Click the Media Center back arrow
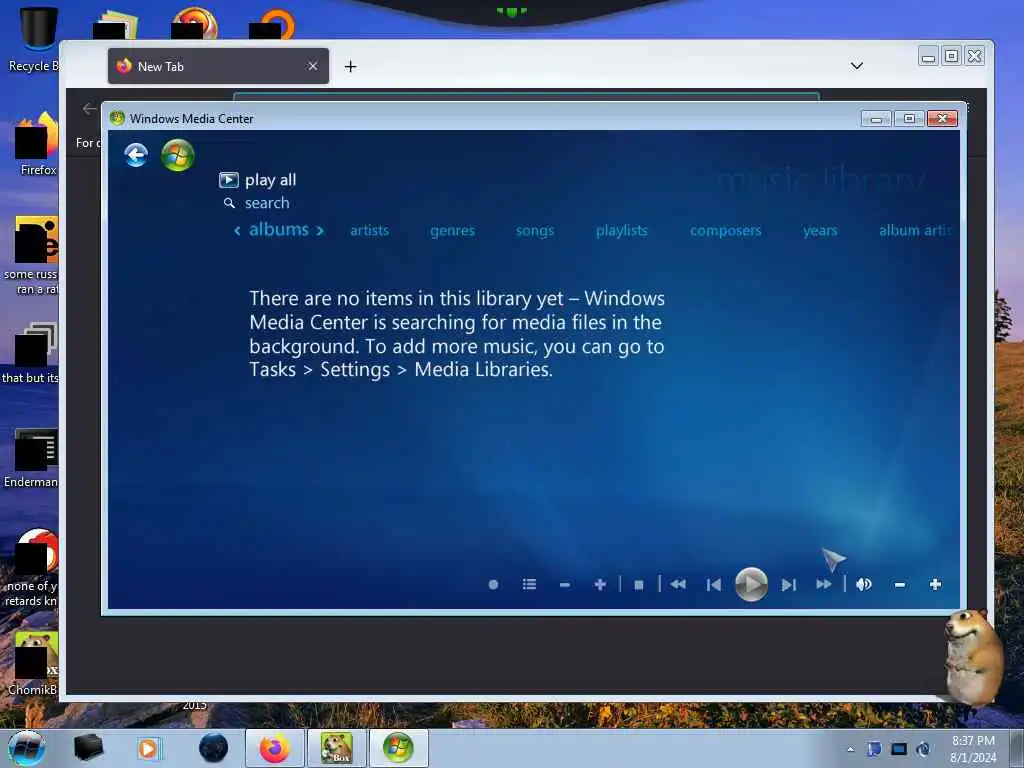Image resolution: width=1024 pixels, height=768 pixels. (136, 155)
